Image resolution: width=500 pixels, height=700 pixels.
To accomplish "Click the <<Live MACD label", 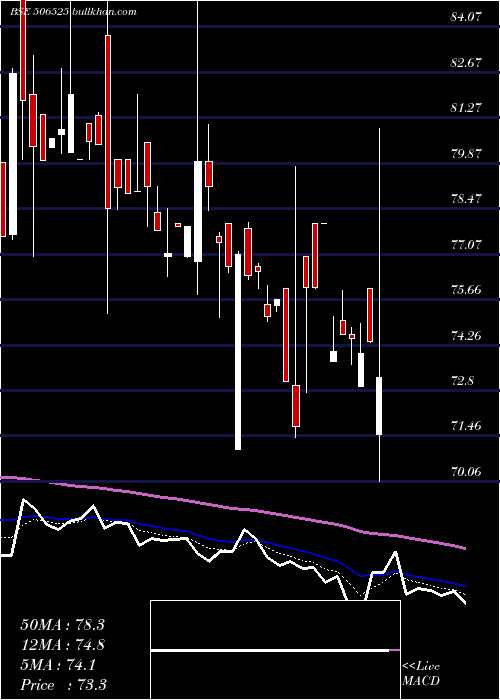I will coord(421,674).
